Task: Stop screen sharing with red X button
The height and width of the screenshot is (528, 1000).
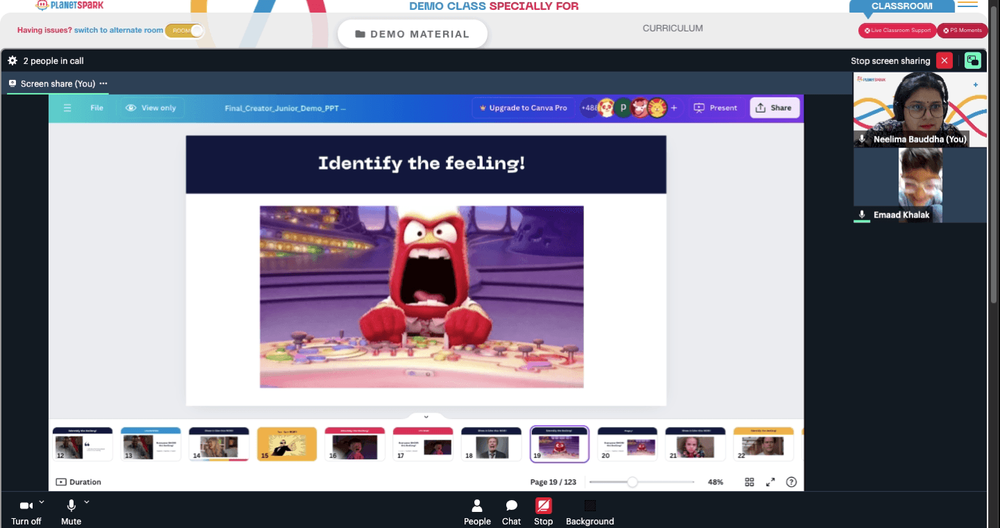Action: click(944, 61)
